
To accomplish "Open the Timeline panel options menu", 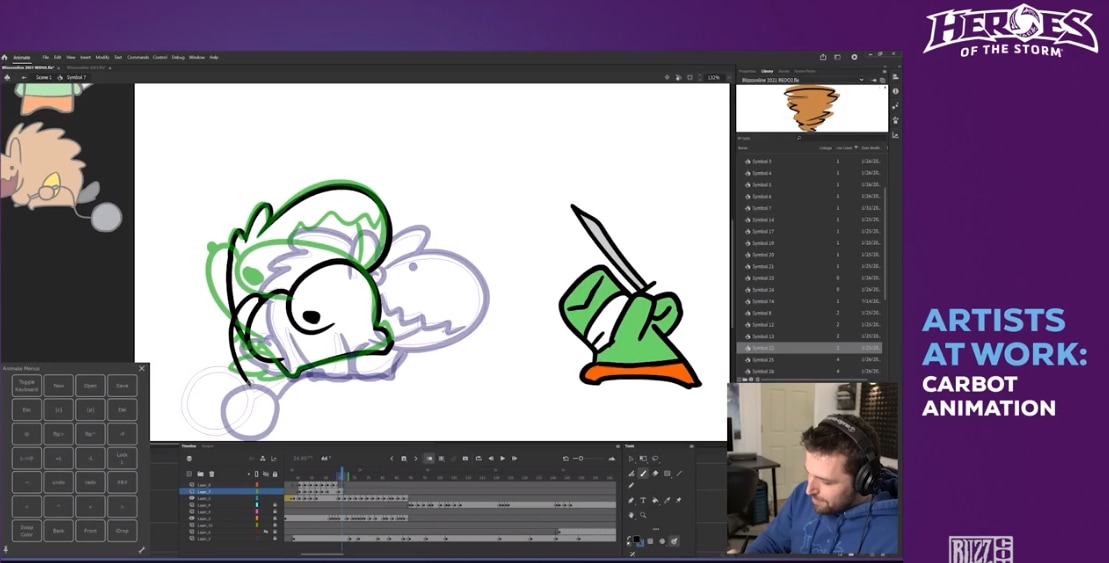I will coord(617,446).
